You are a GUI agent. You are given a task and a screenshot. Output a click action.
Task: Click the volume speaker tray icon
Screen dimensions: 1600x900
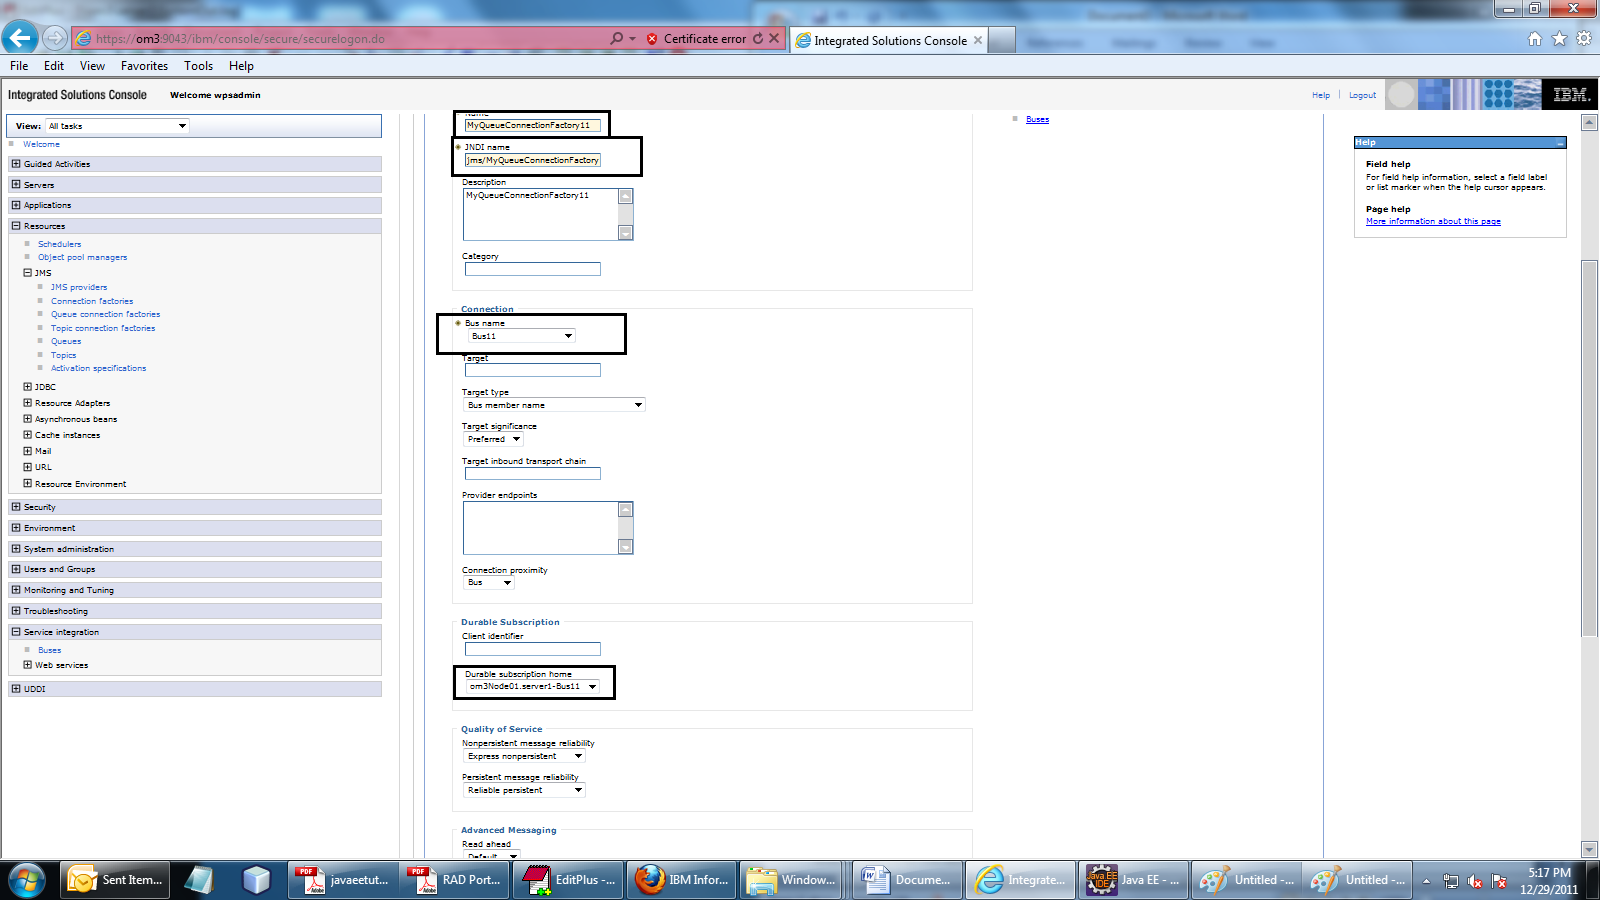(x=1475, y=881)
